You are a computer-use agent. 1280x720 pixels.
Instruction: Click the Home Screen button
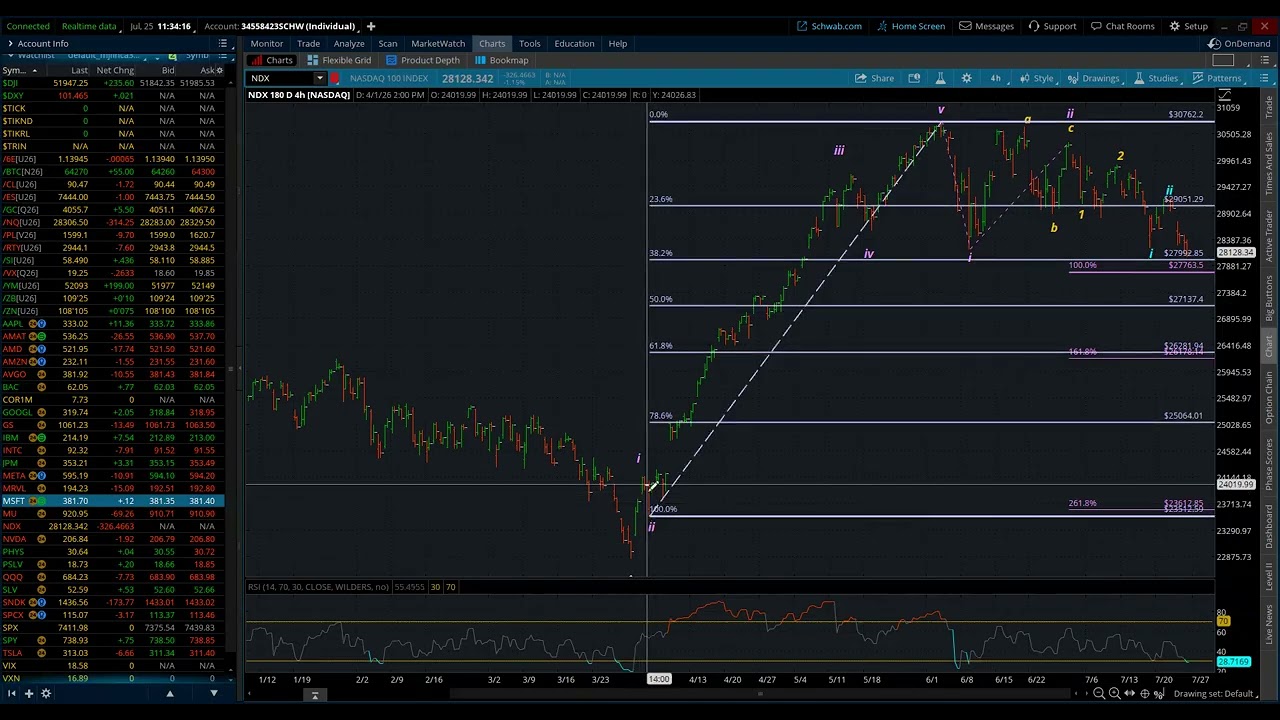tap(910, 26)
